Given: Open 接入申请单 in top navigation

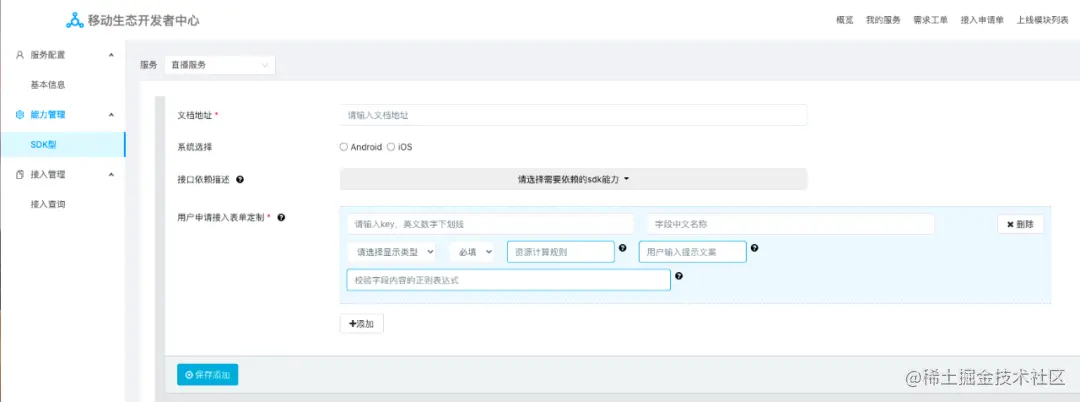Looking at the screenshot, I should 982,21.
